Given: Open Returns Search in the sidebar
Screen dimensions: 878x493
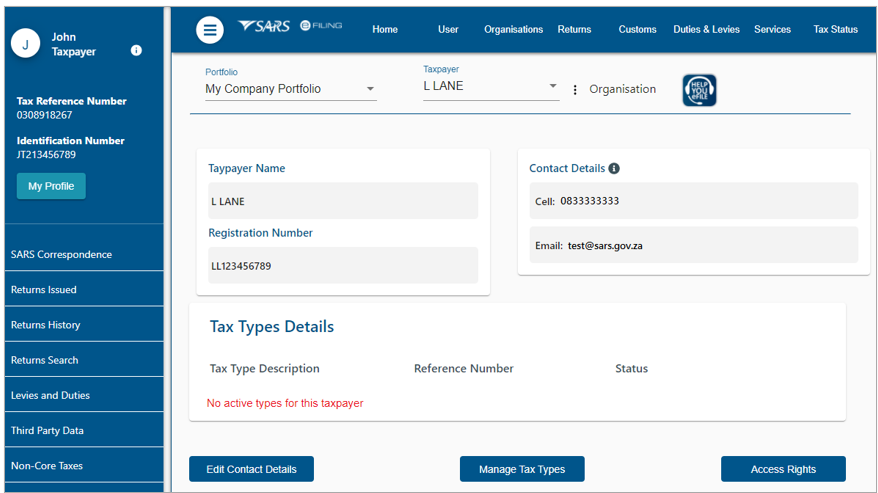Looking at the screenshot, I should [x=84, y=360].
